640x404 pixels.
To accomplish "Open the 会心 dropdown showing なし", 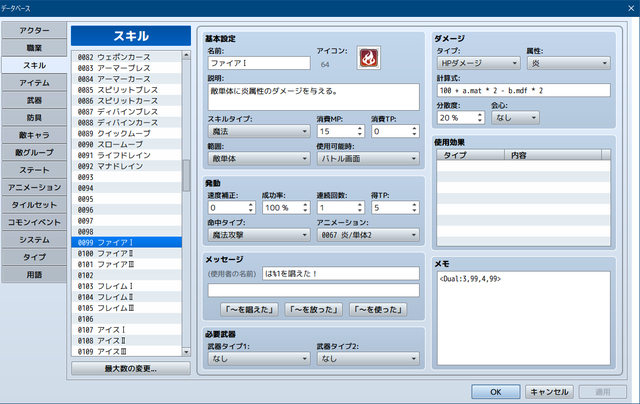I will tap(515, 118).
